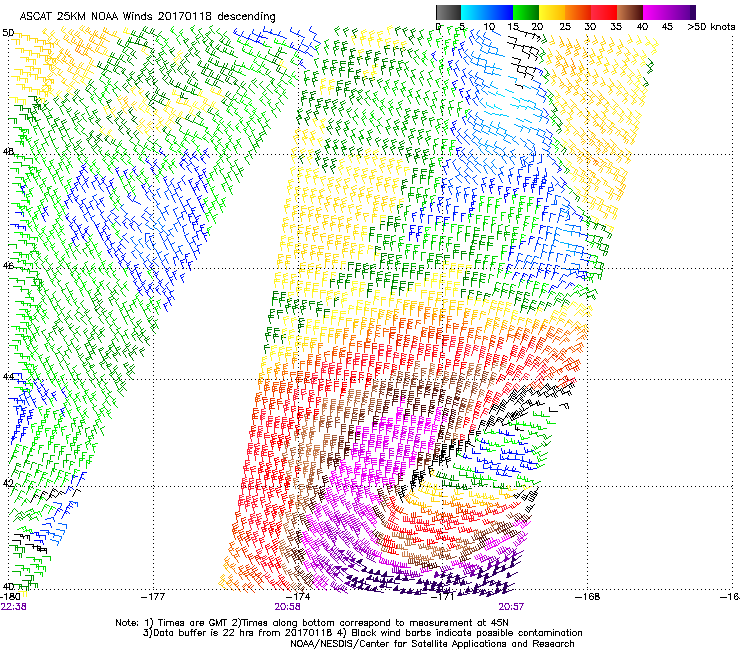Click the green 15-20 knots legend swatch
This screenshot has height=650, width=740.
[x=526, y=12]
